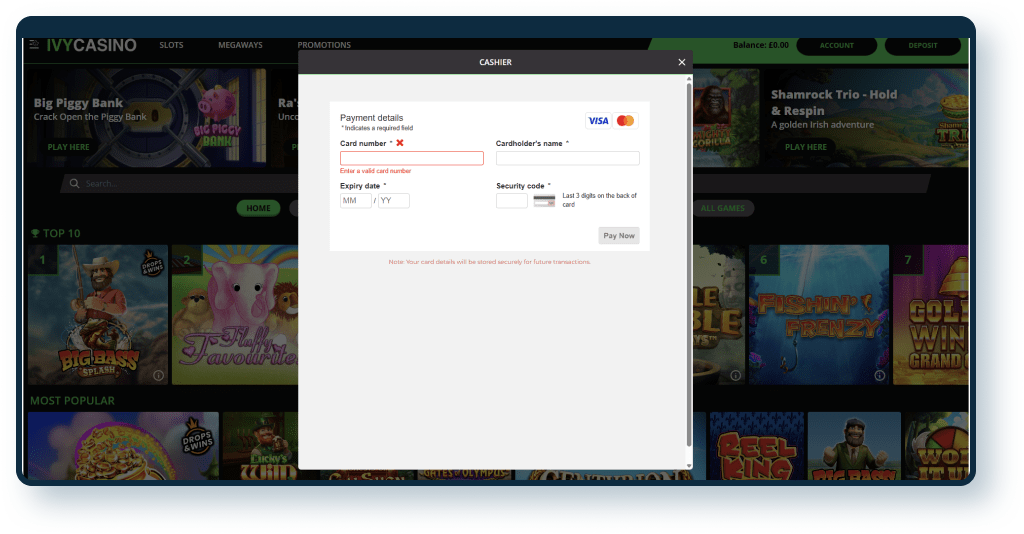1024x534 pixels.
Task: Click the Visa card icon
Action: coord(598,121)
